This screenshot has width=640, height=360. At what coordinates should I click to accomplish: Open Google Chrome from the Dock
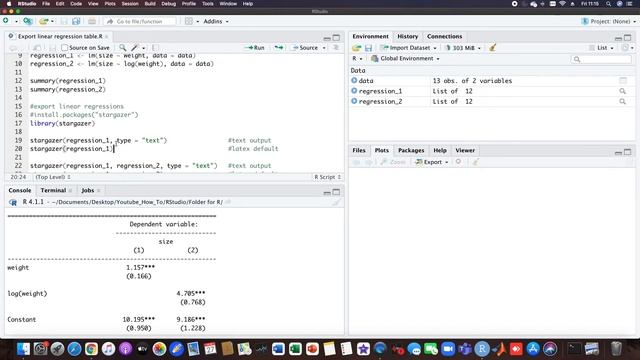91,349
